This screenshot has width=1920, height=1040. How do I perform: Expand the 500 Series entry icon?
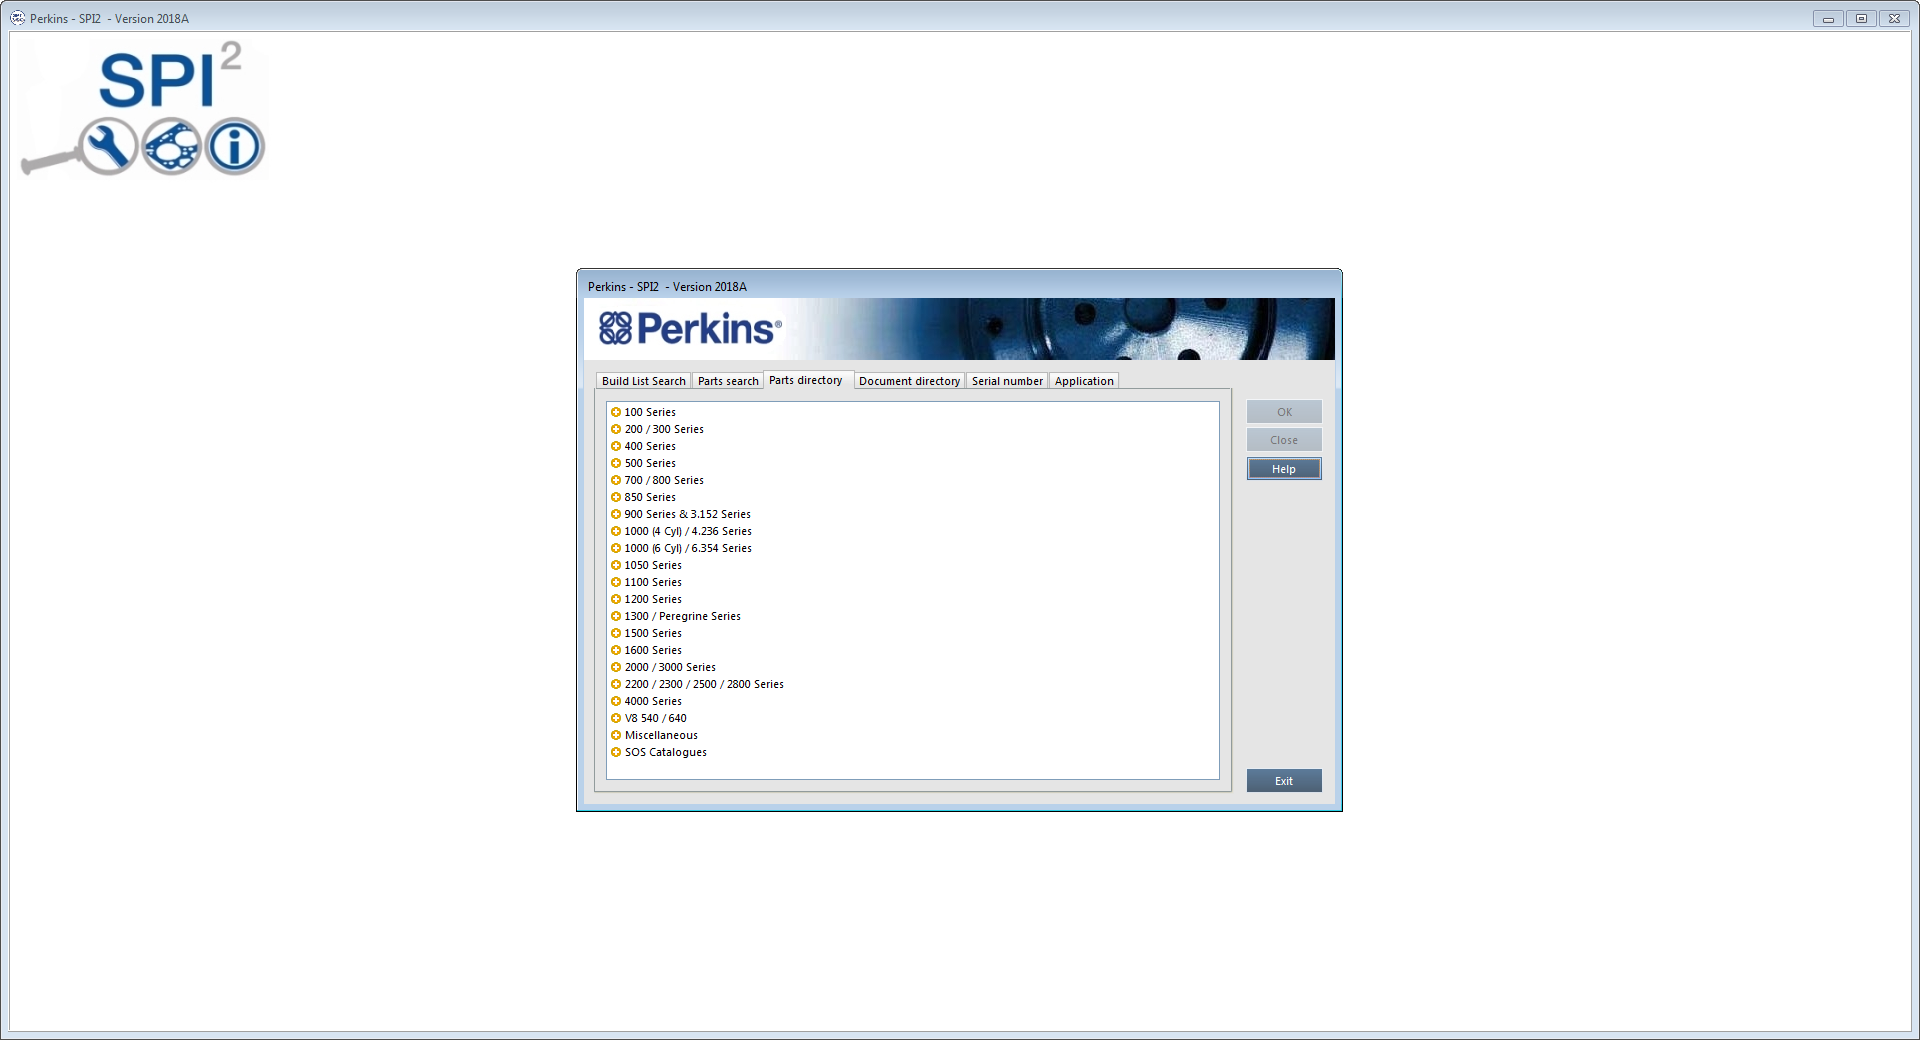pos(616,463)
